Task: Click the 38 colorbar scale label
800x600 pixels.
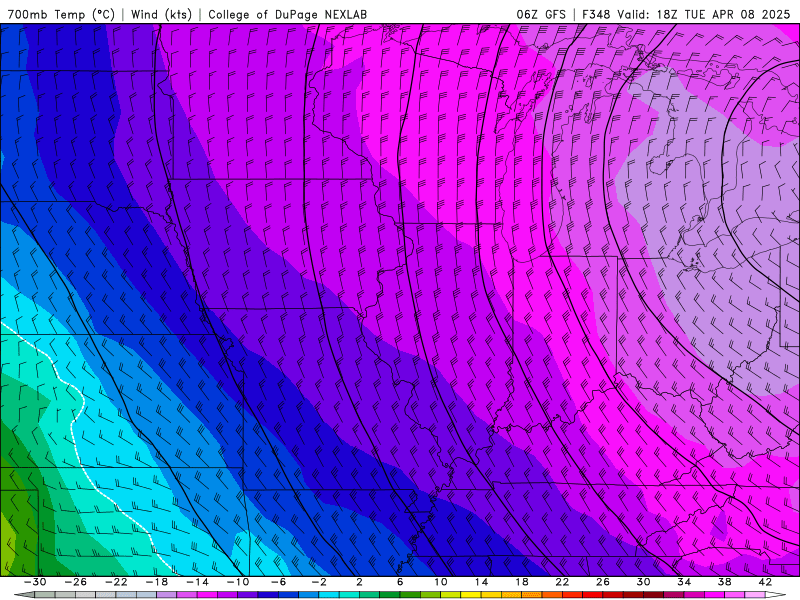Action: [724, 582]
